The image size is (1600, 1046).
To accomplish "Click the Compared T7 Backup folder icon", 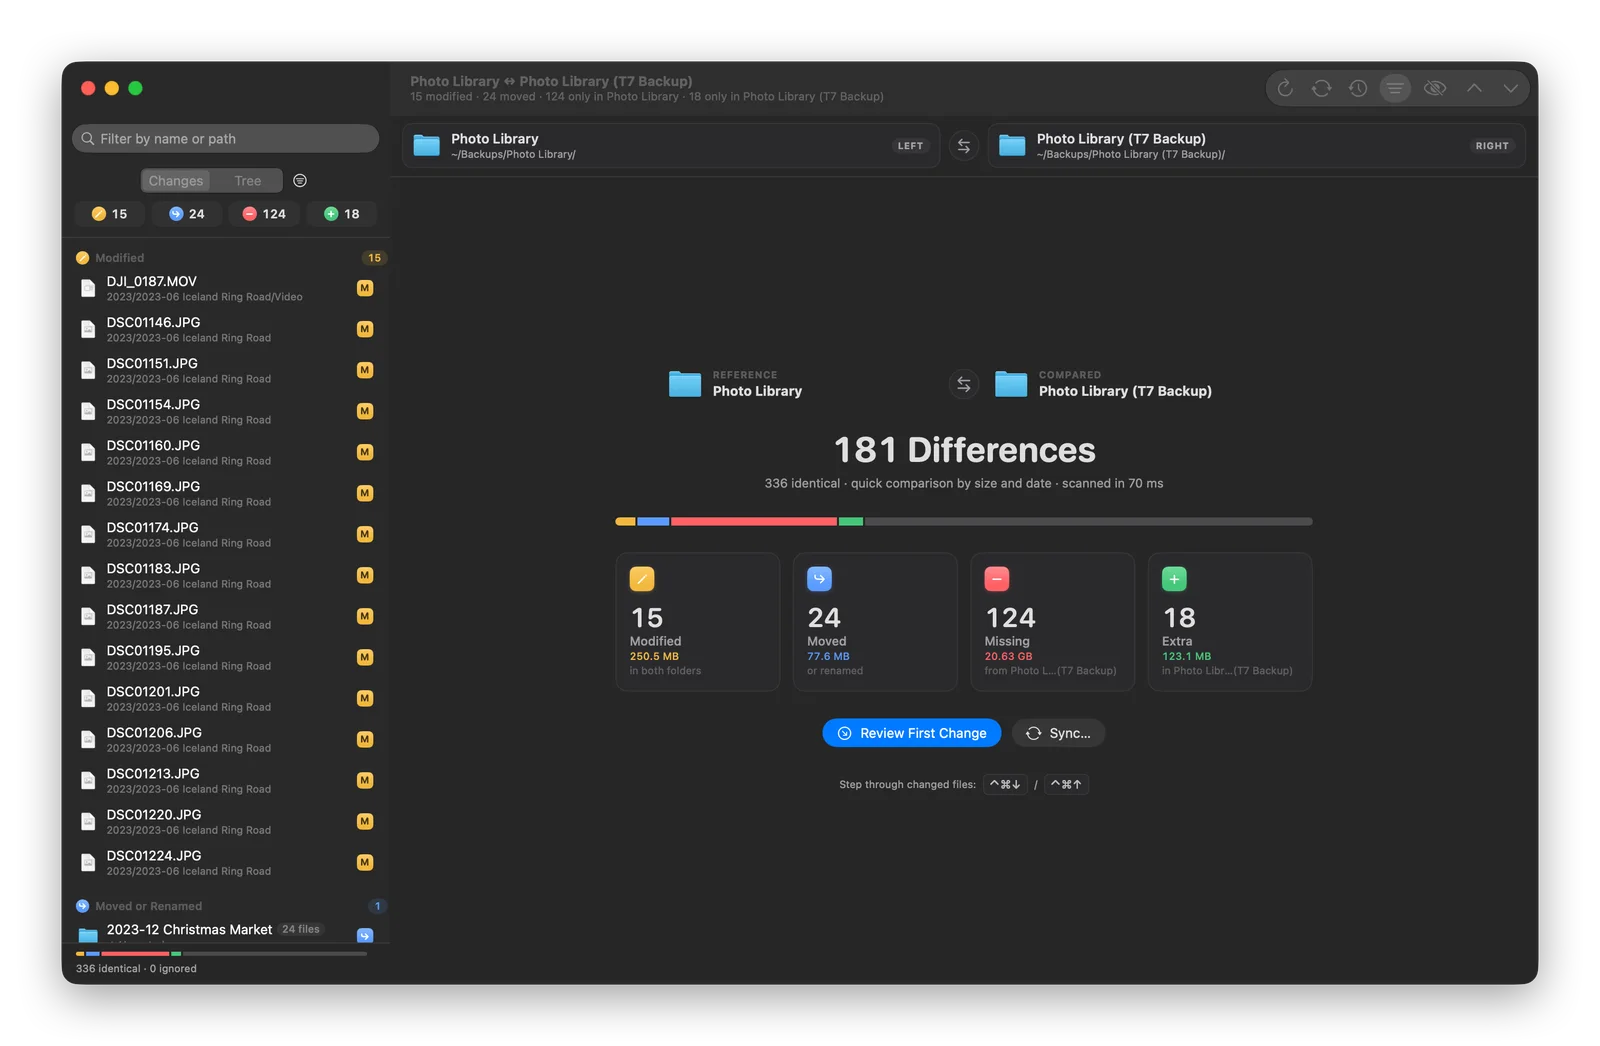I will tap(1011, 384).
